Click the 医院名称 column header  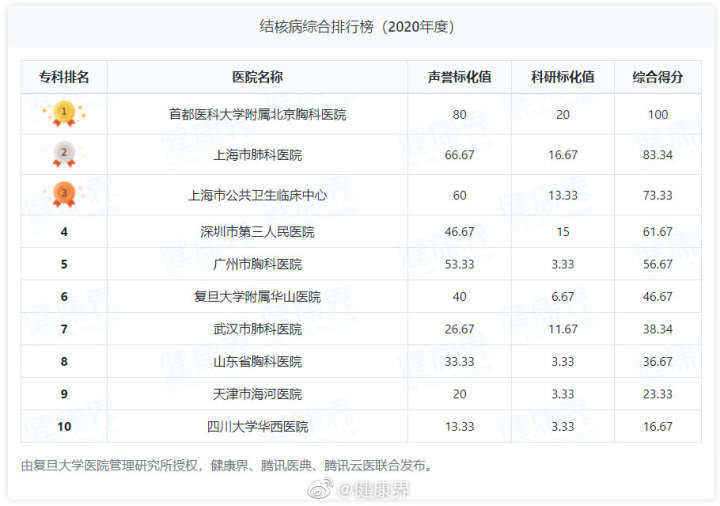(x=257, y=77)
